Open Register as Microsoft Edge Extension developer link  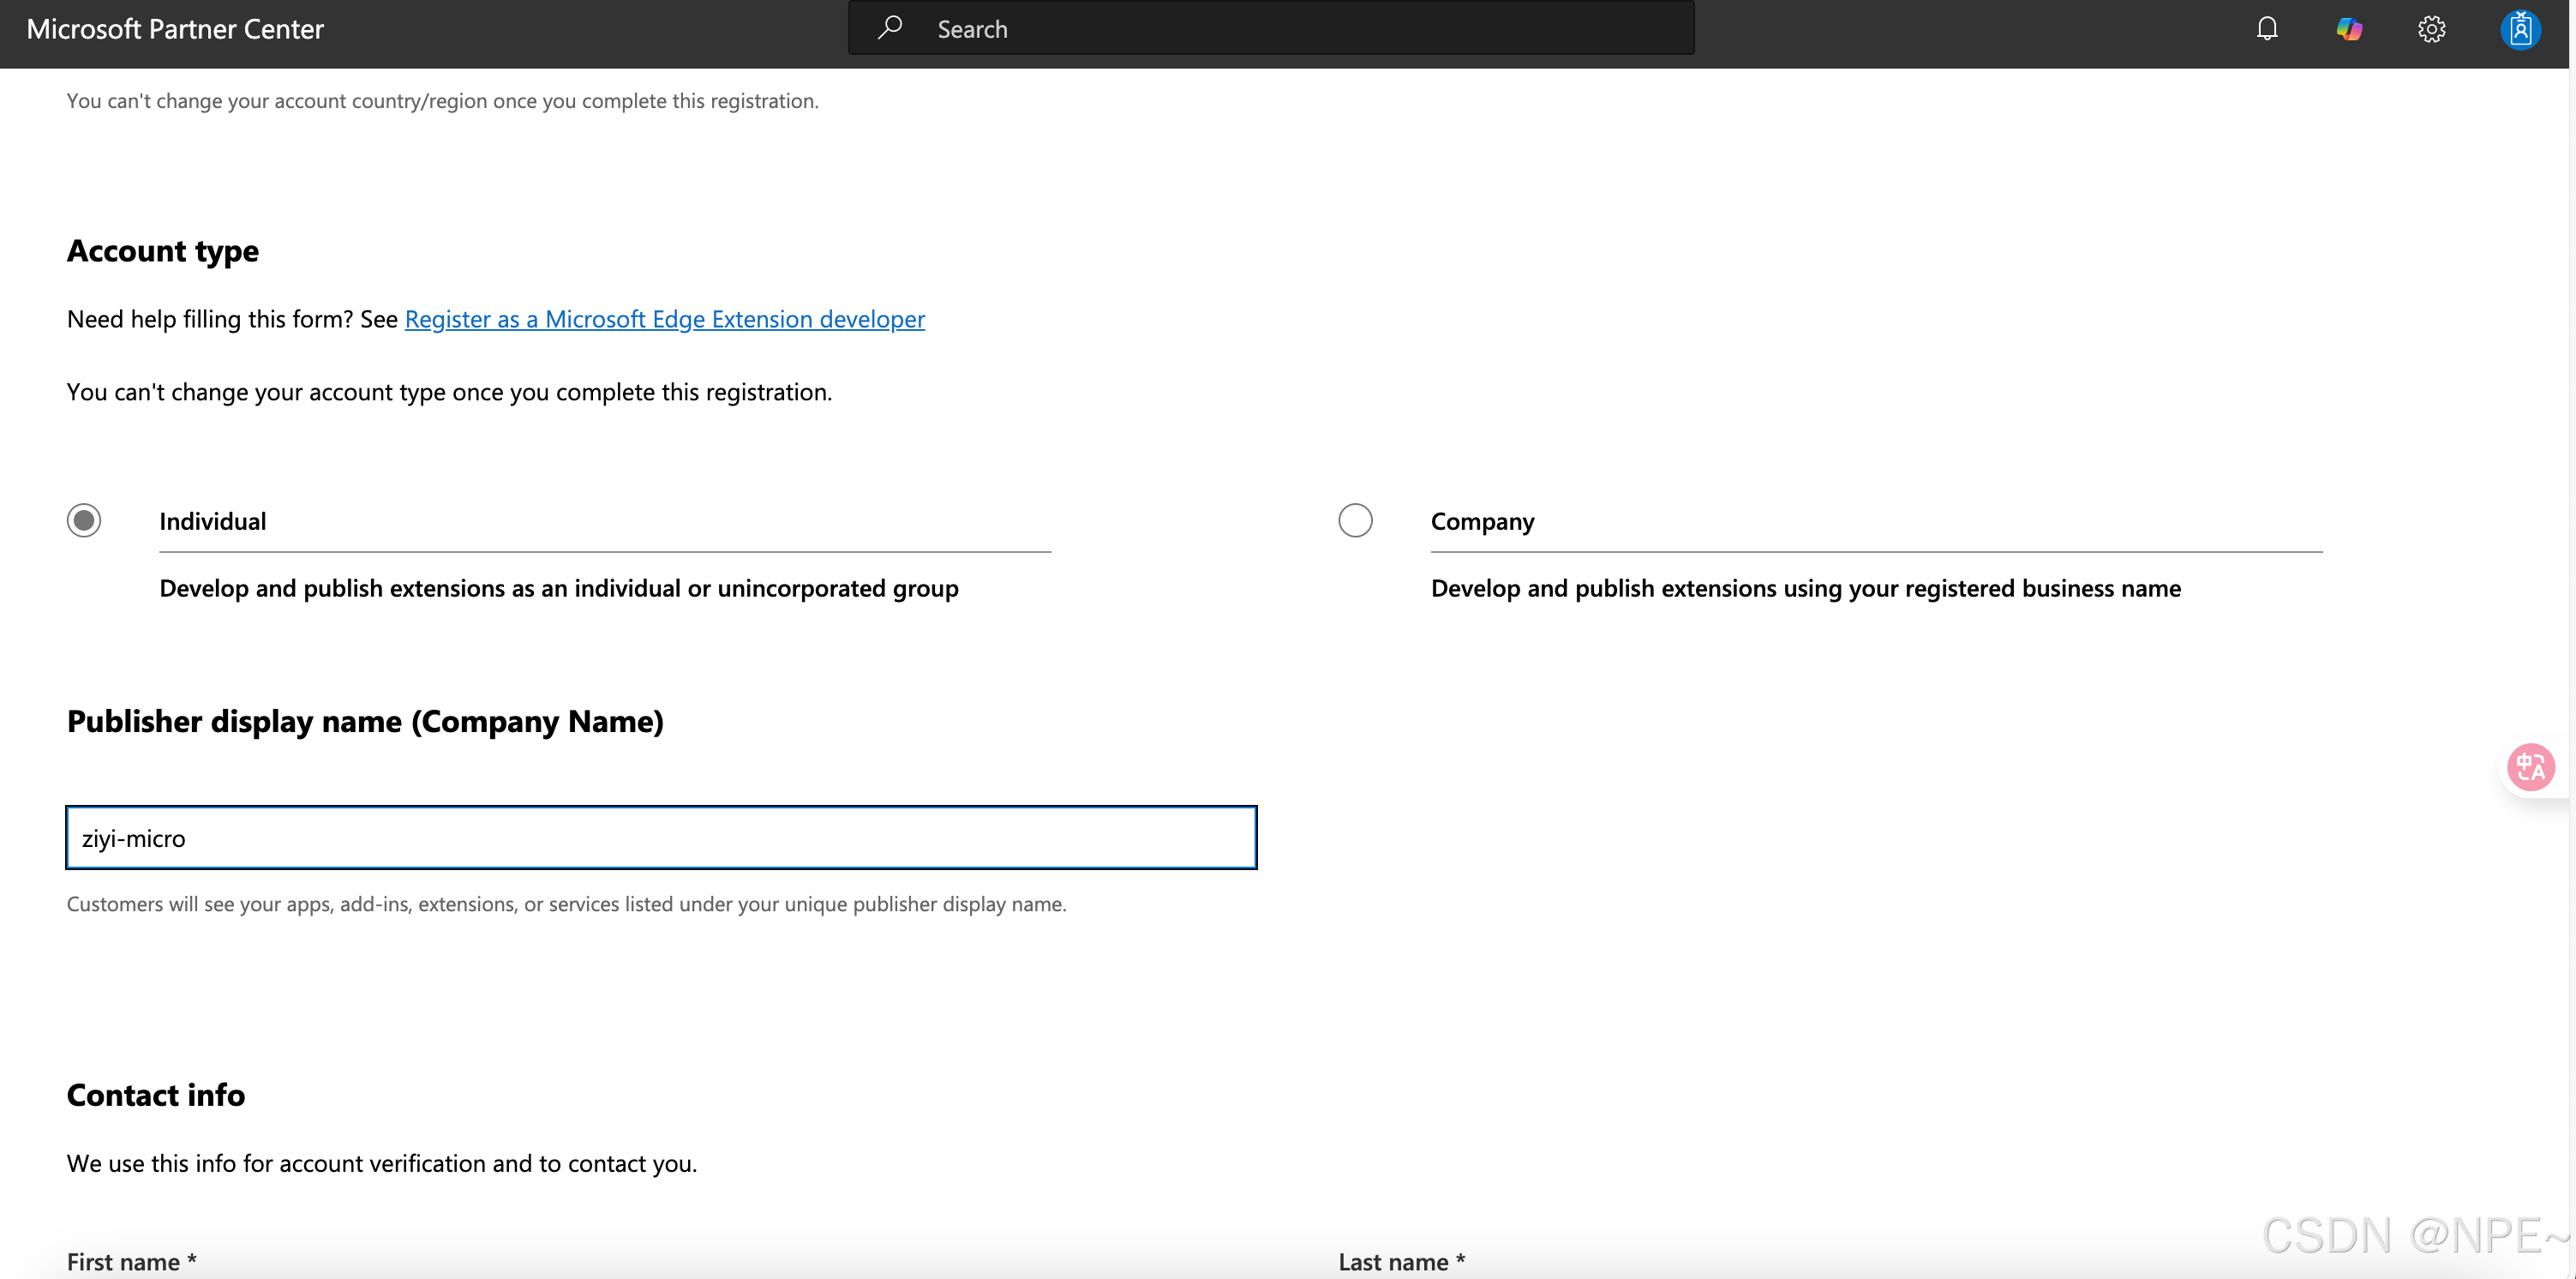(x=664, y=319)
